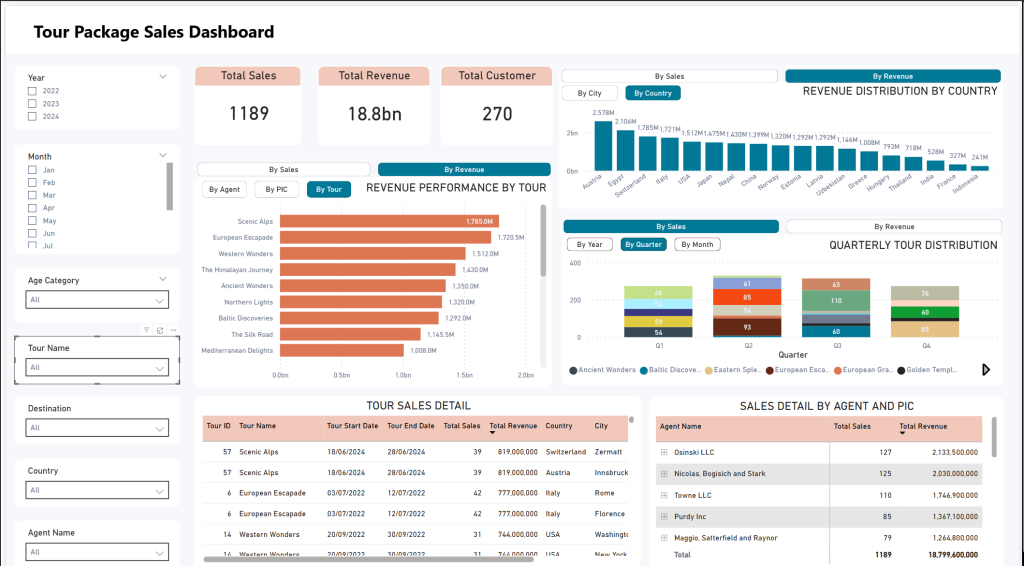Click the sort arrow under Tour Sales Detail Total Revenue
The width and height of the screenshot is (1024, 566).
(492, 433)
